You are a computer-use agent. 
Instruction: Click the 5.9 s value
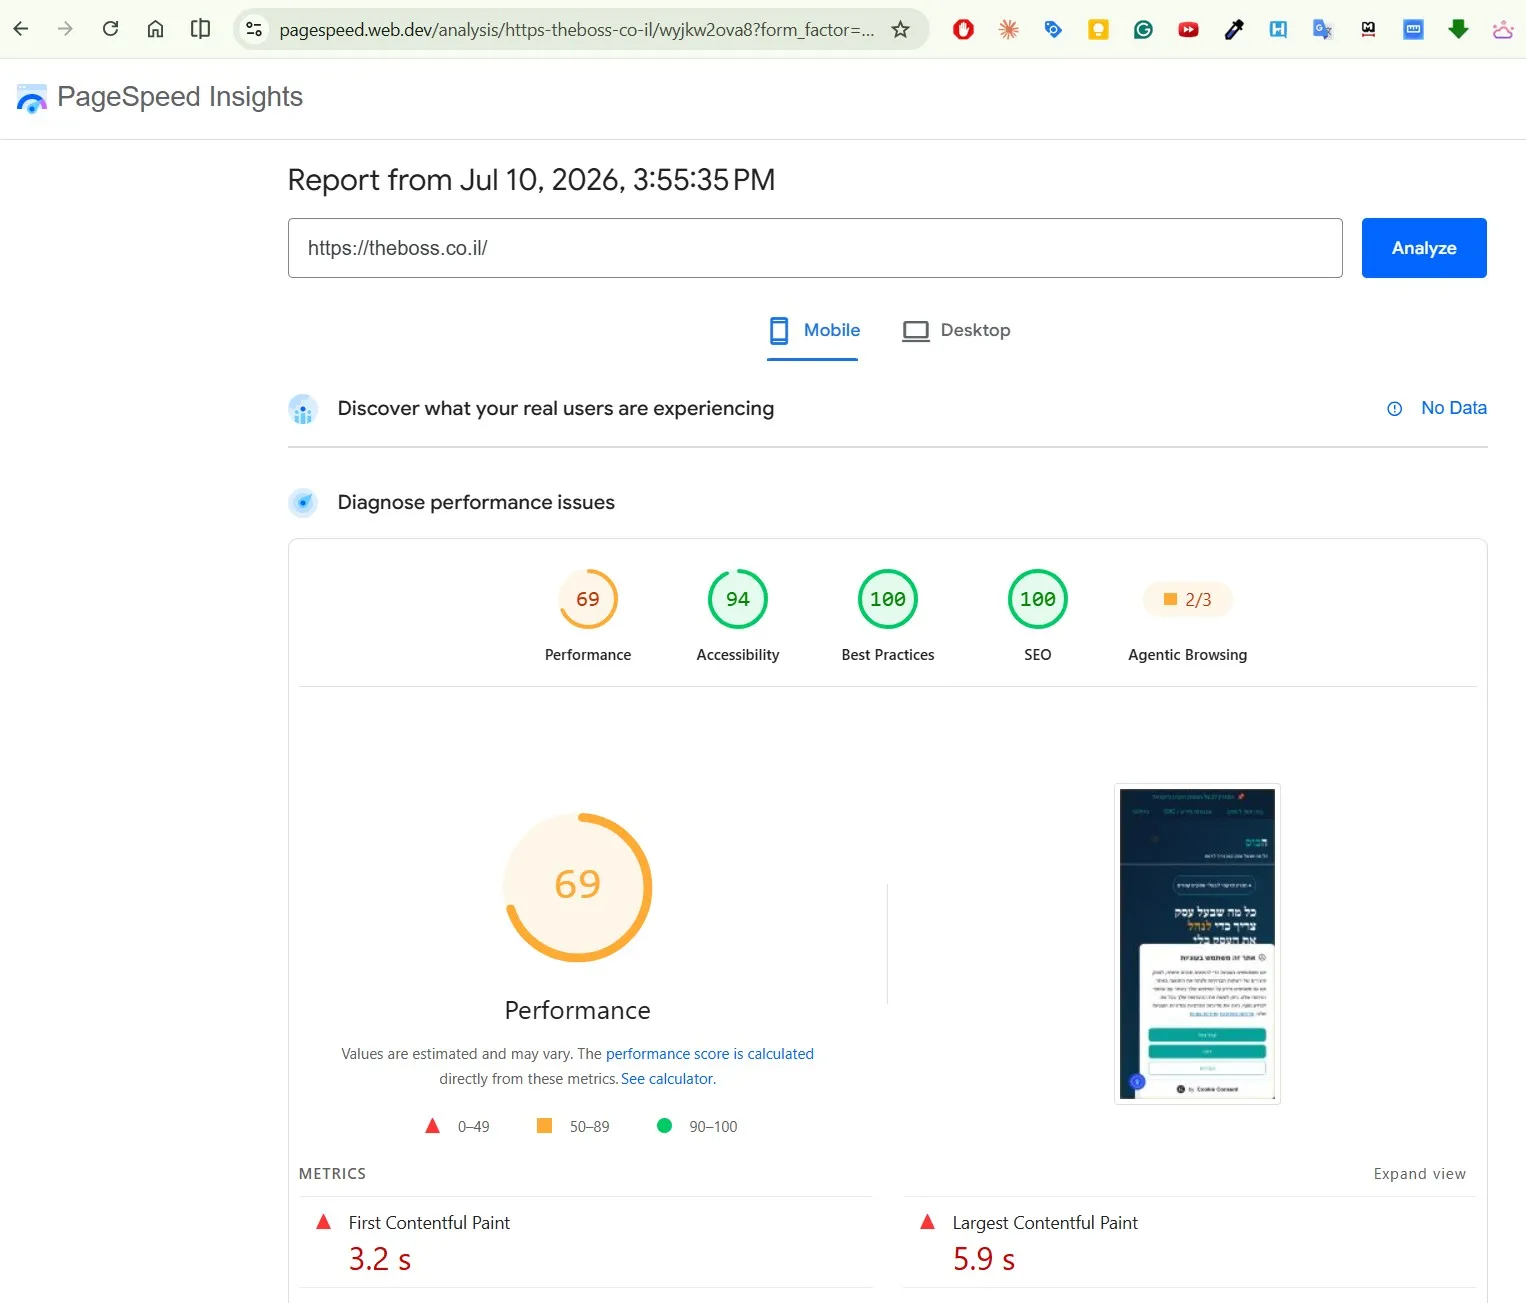pos(984,1260)
